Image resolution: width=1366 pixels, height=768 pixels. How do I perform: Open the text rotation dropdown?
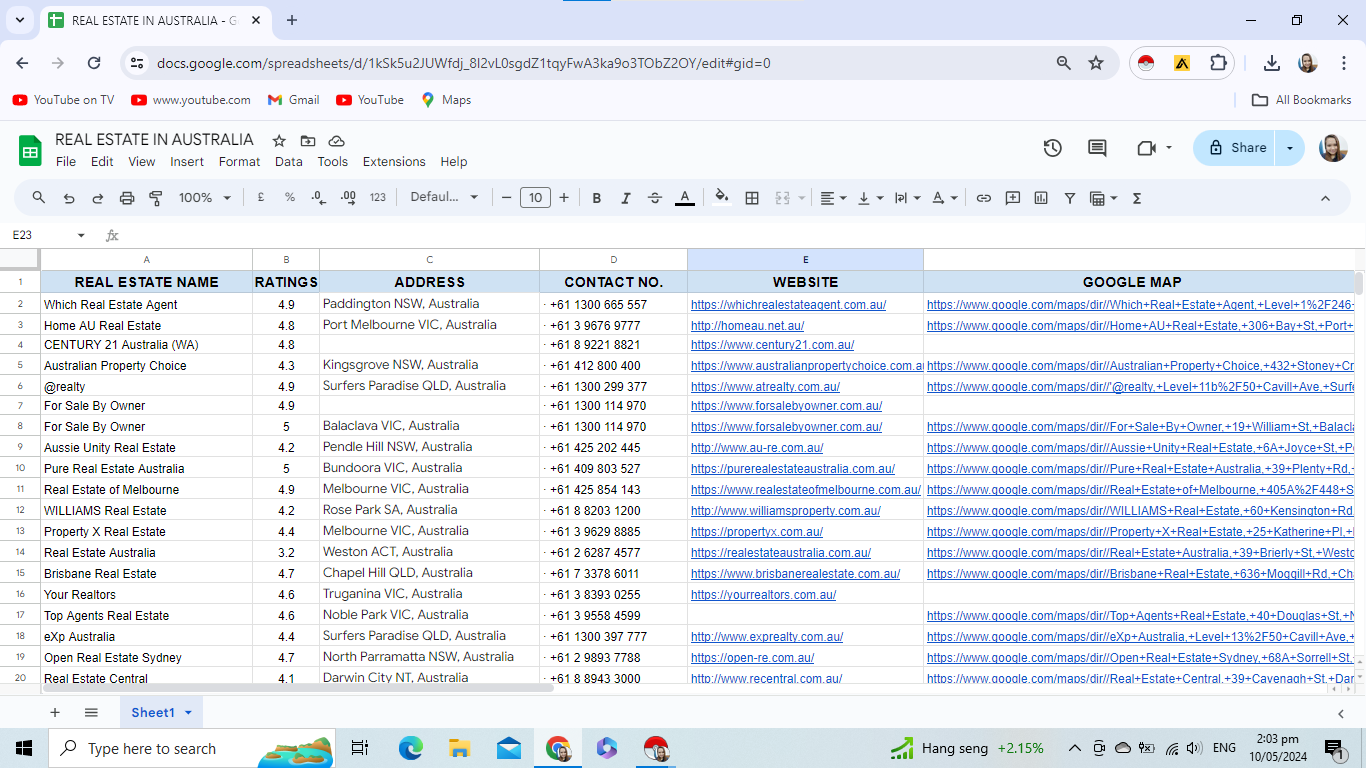[x=945, y=198]
